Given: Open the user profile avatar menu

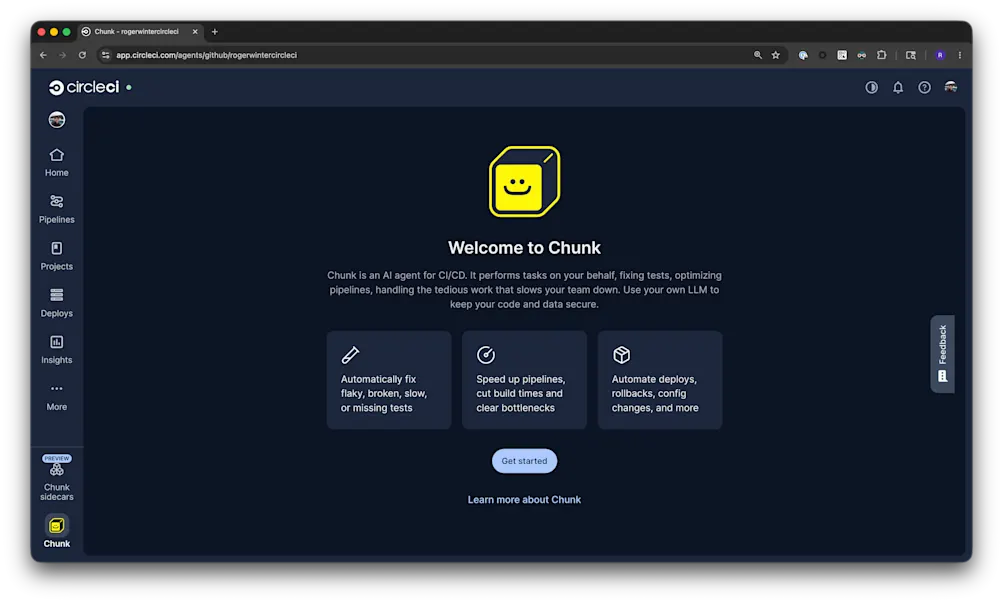Looking at the screenshot, I should (951, 88).
